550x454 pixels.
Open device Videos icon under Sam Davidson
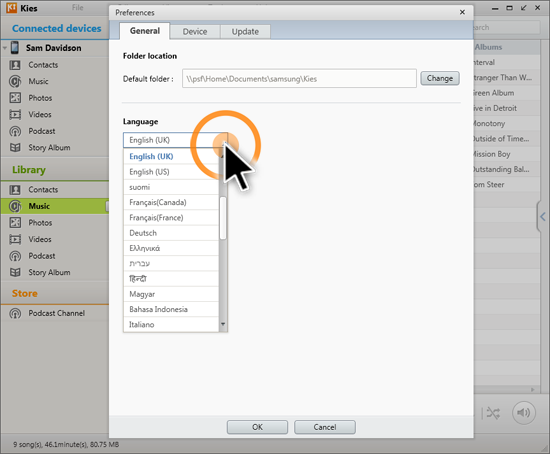[x=15, y=114]
